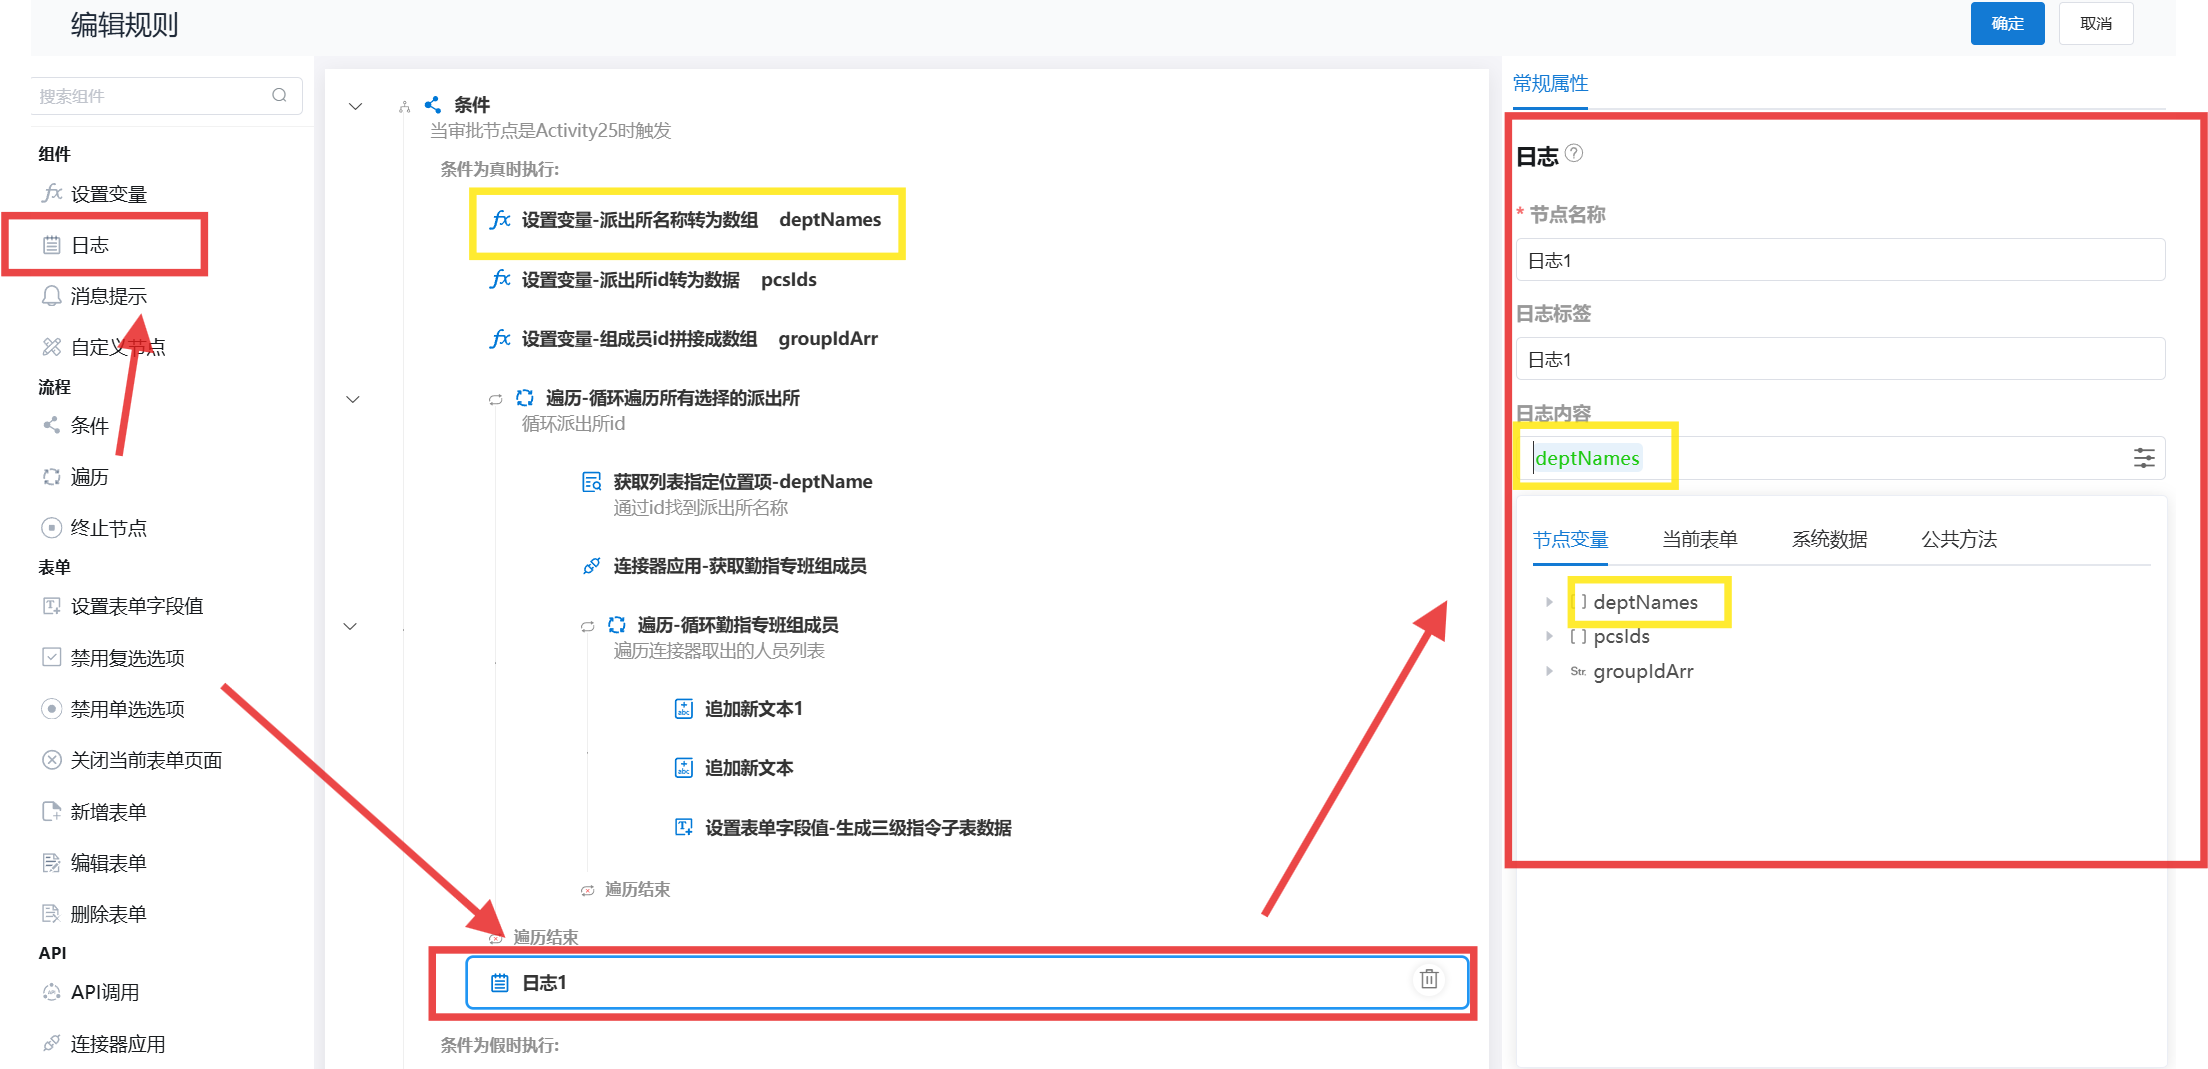Expand the deptNames variable tree arrow
This screenshot has height=1069, width=2208.
click(x=1549, y=602)
